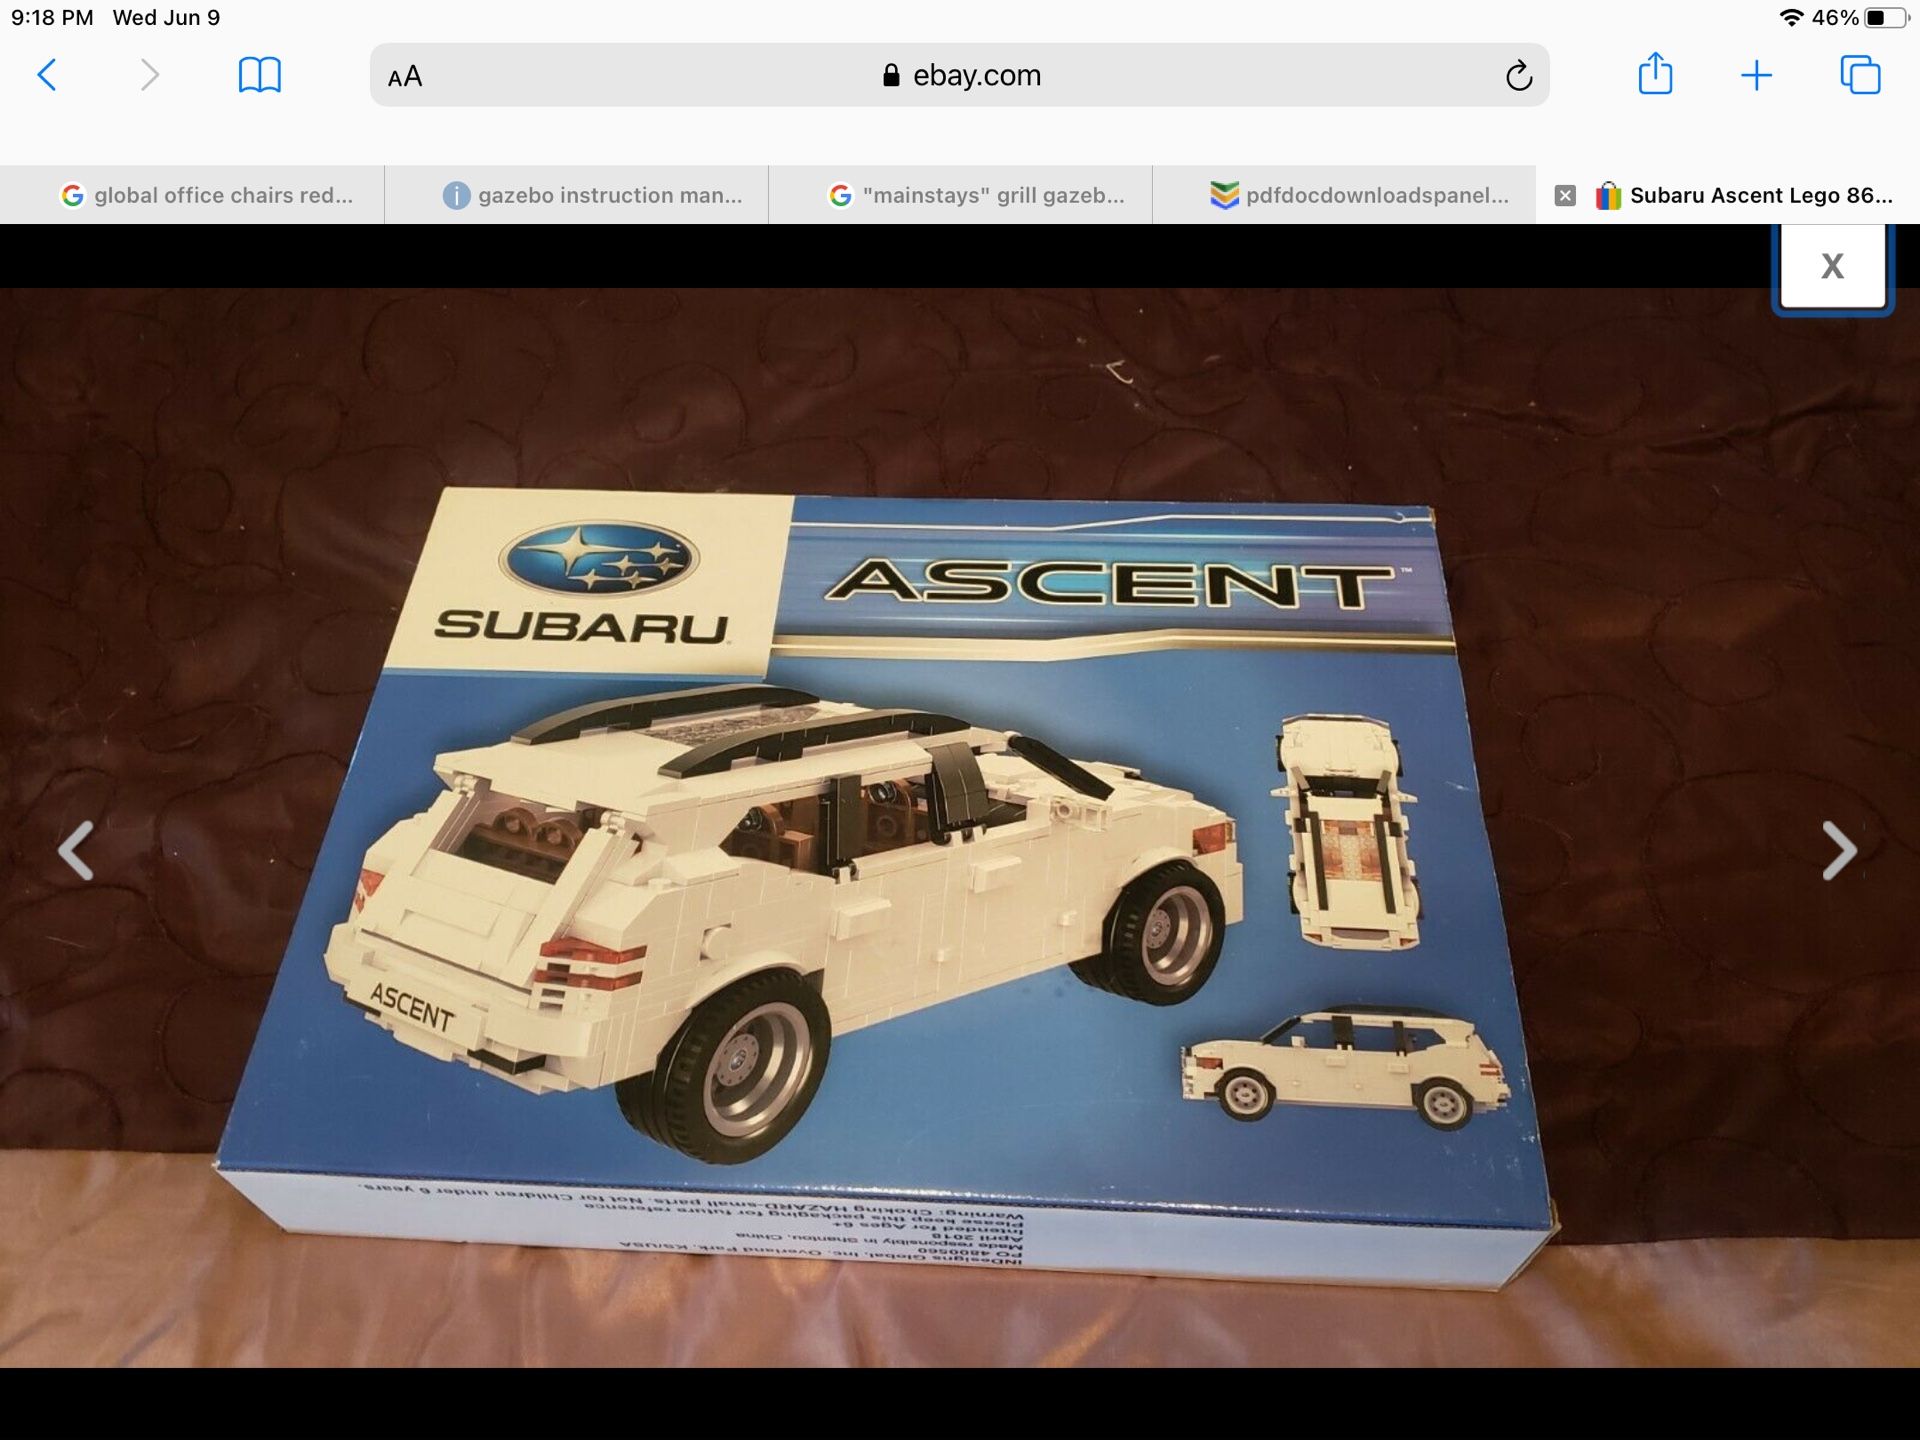The image size is (1920, 1440).
Task: Show all tabs overview icon
Action: click(x=1860, y=75)
